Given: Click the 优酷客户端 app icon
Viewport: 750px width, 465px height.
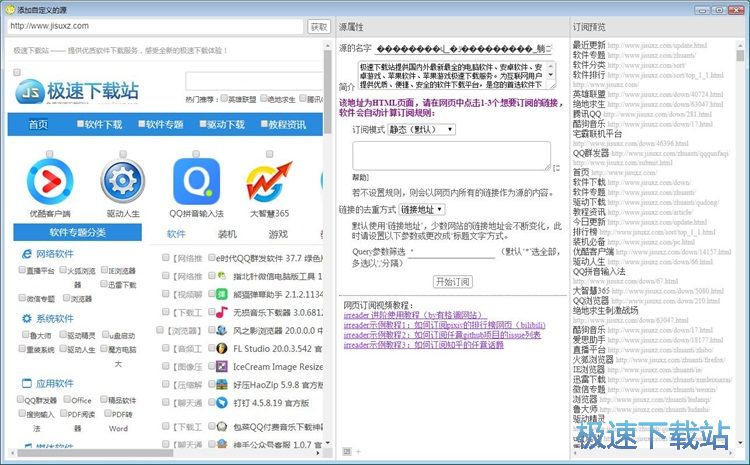Looking at the screenshot, I should (50, 182).
